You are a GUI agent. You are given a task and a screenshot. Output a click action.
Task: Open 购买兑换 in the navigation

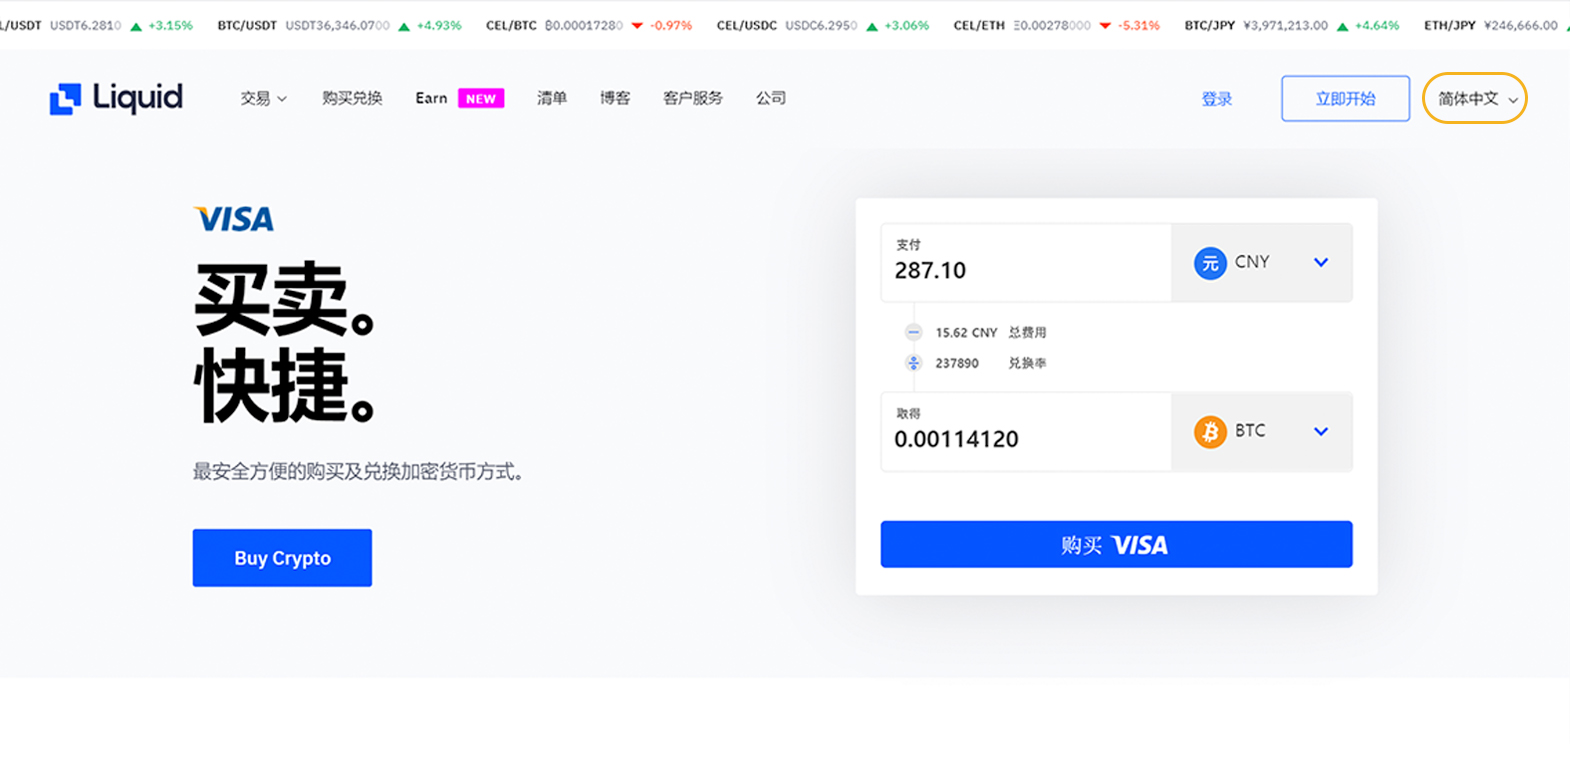point(352,98)
